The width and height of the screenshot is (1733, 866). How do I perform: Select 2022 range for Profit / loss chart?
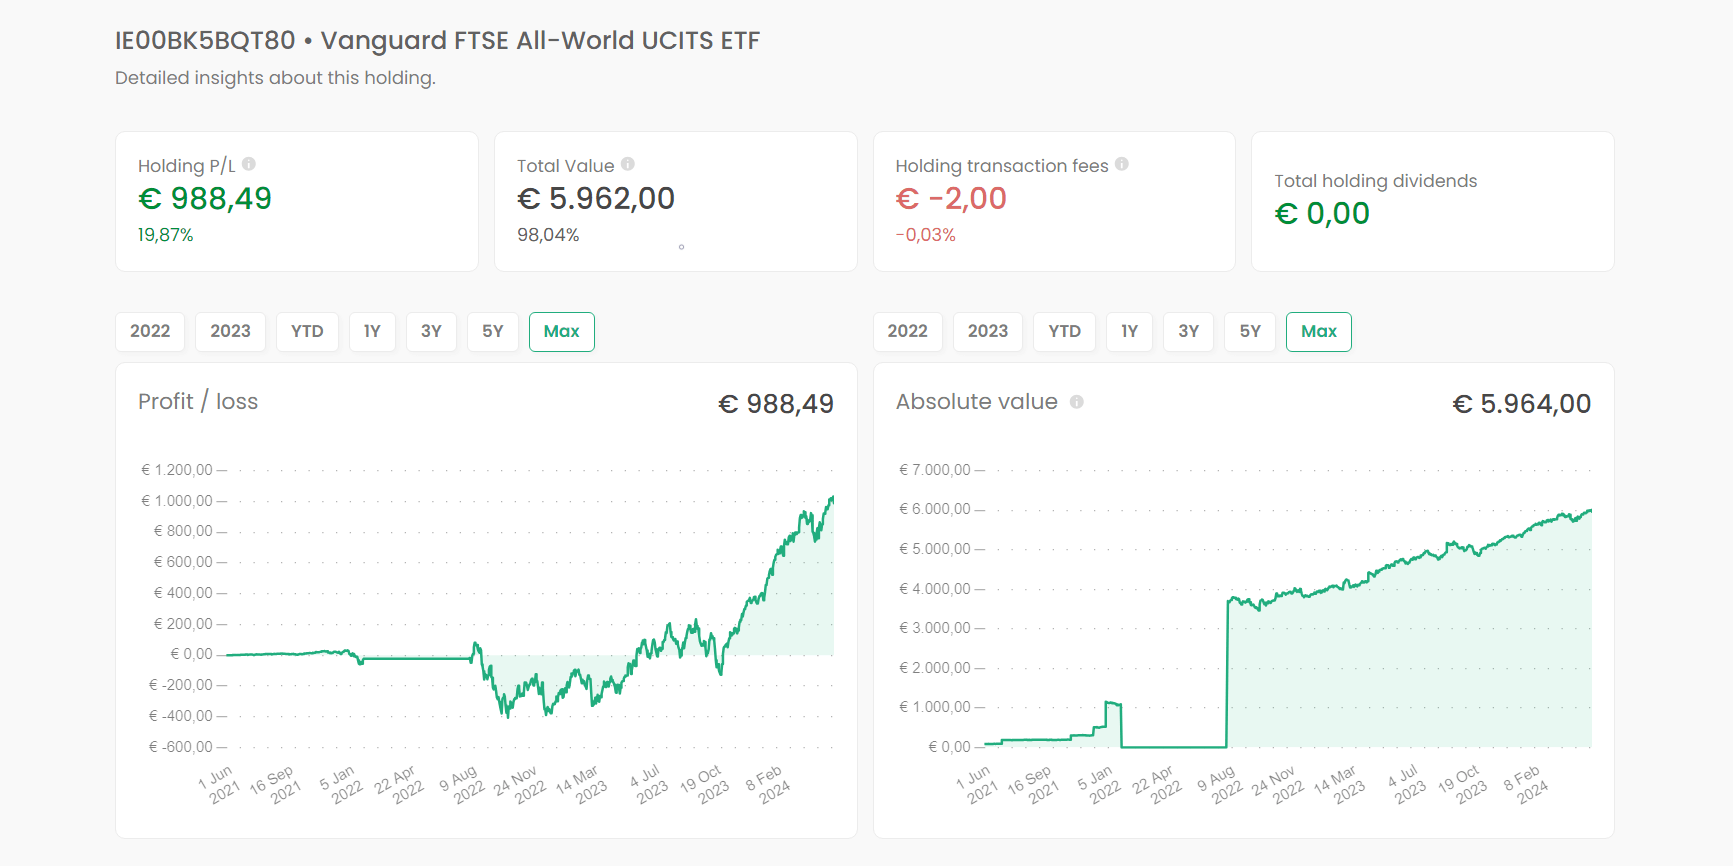(150, 332)
